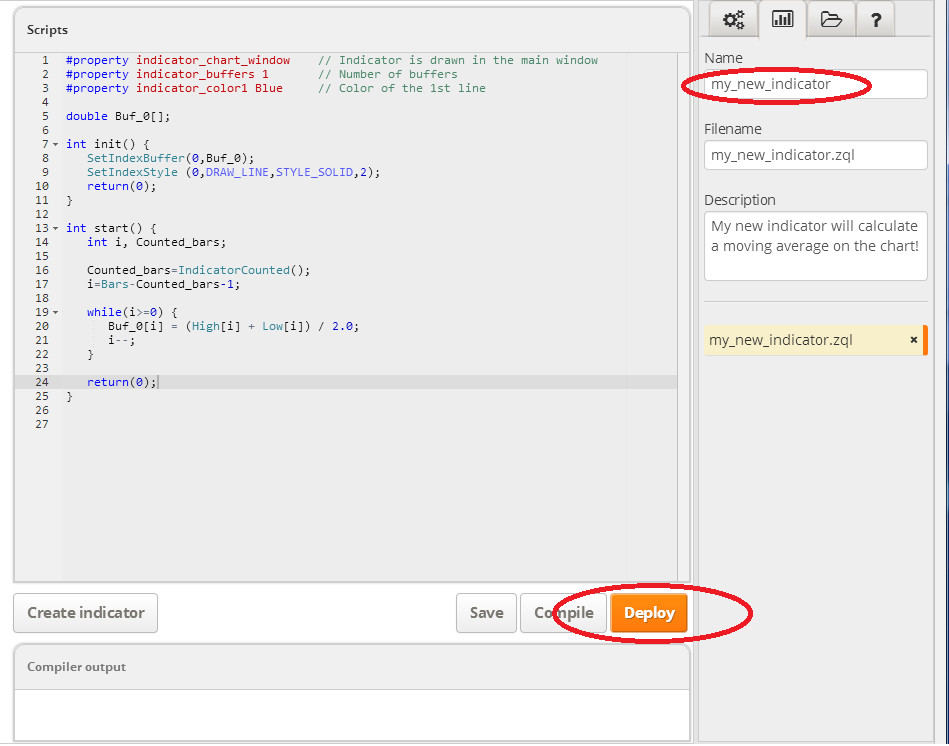The width and height of the screenshot is (949, 746).
Task: Open the settings gears tab
Action: (734, 19)
